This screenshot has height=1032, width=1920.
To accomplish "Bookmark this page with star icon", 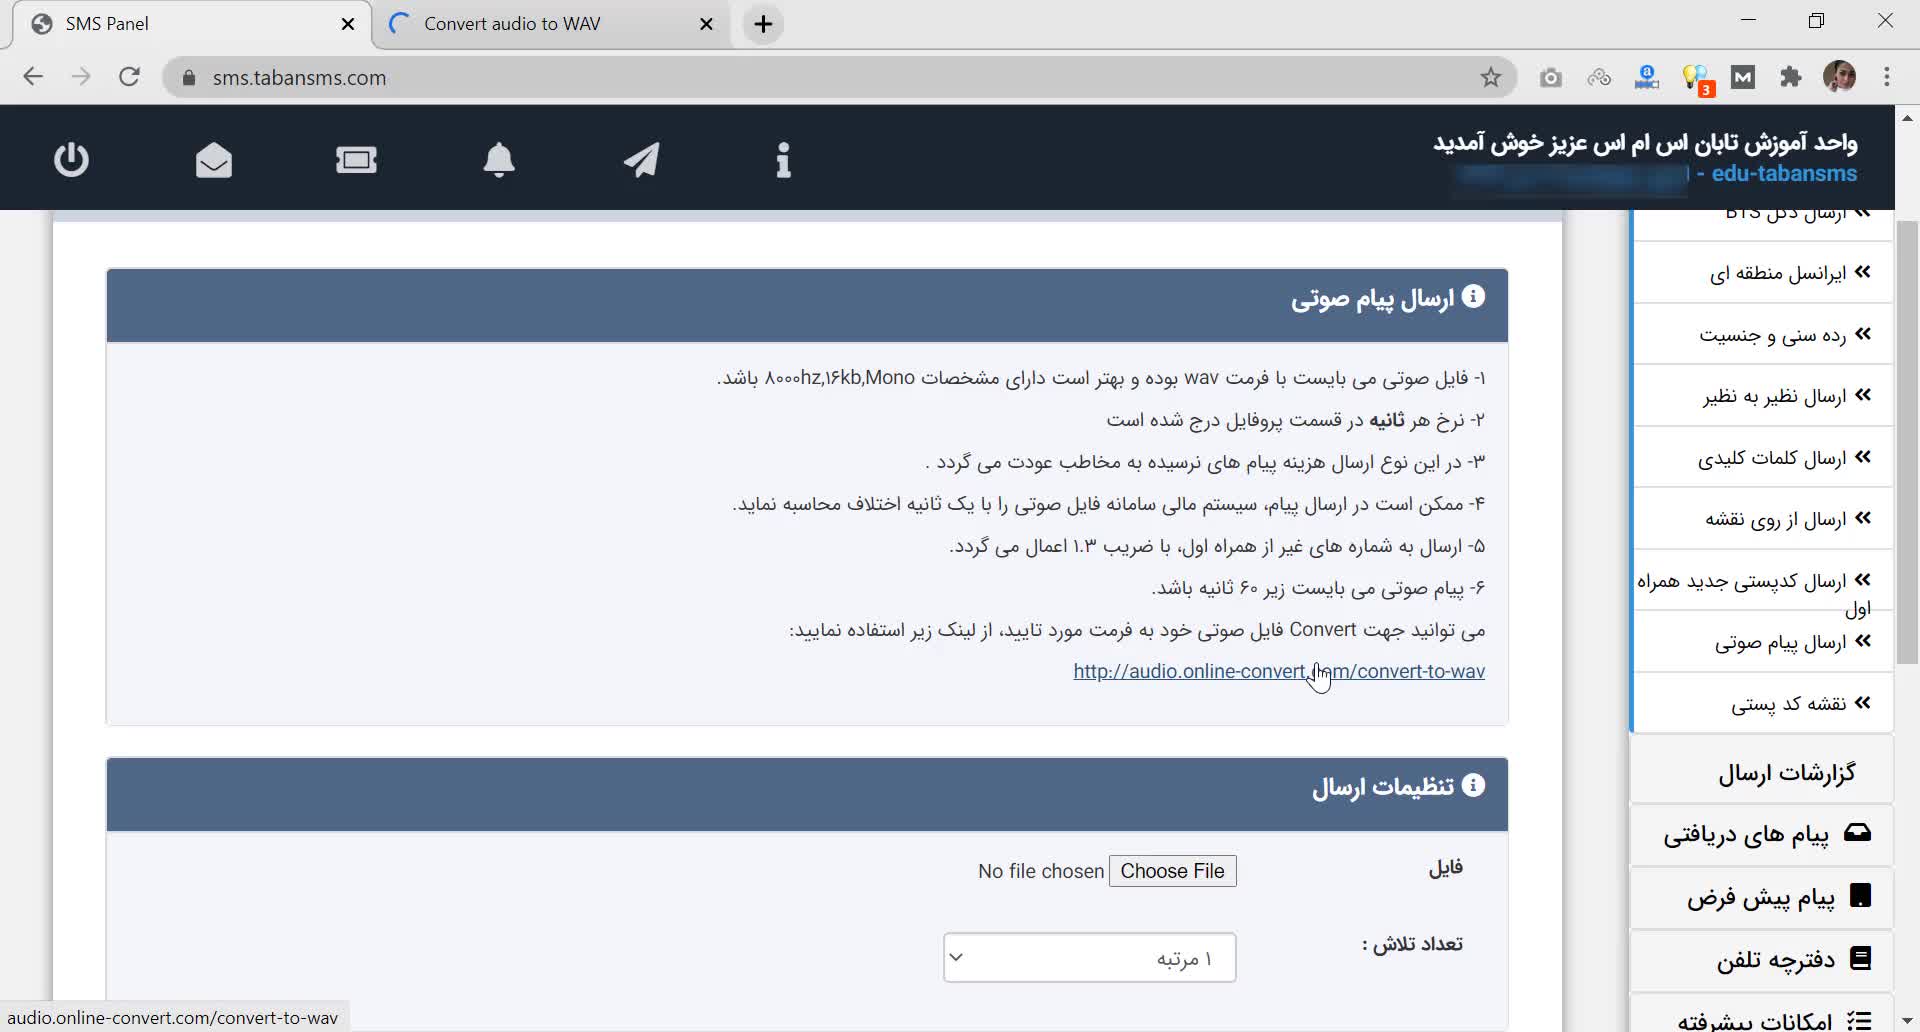I will 1491,78.
